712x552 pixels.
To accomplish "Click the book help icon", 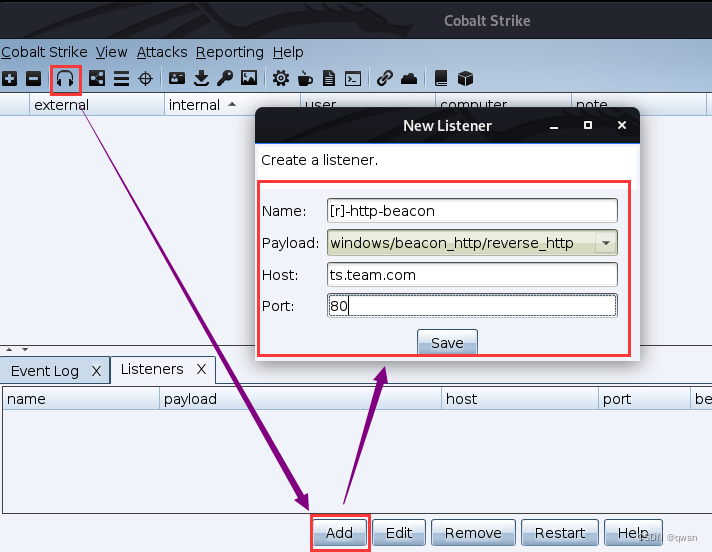I will pyautogui.click(x=441, y=79).
